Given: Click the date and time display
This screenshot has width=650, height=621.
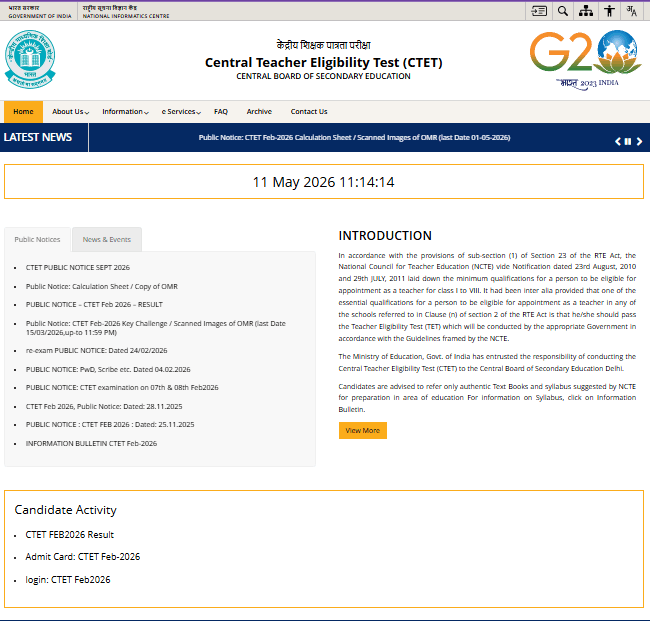Looking at the screenshot, I should 324,182.
